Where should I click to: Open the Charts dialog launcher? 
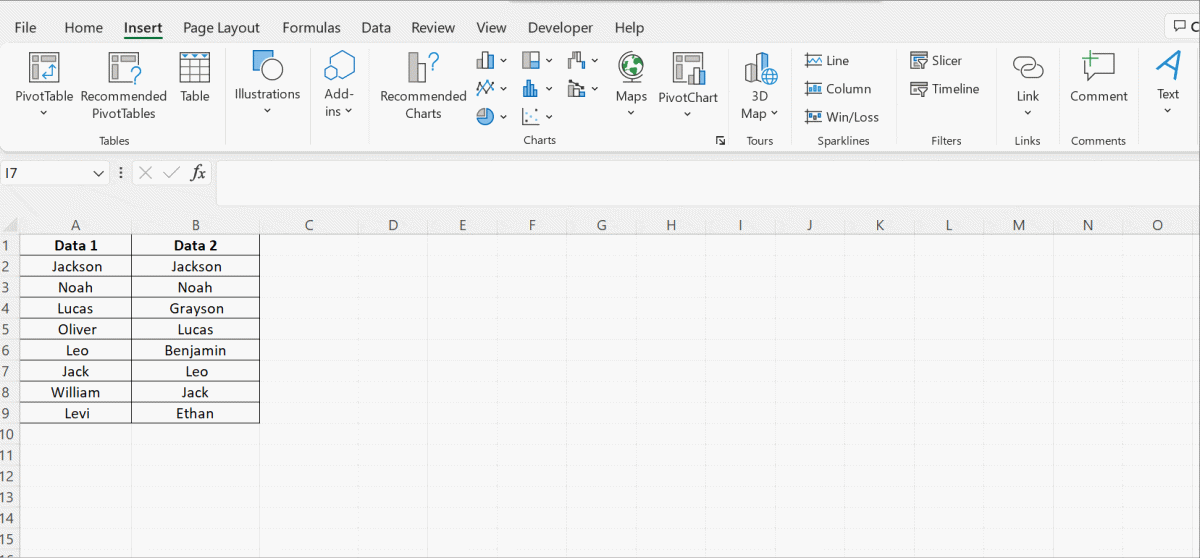(x=720, y=141)
